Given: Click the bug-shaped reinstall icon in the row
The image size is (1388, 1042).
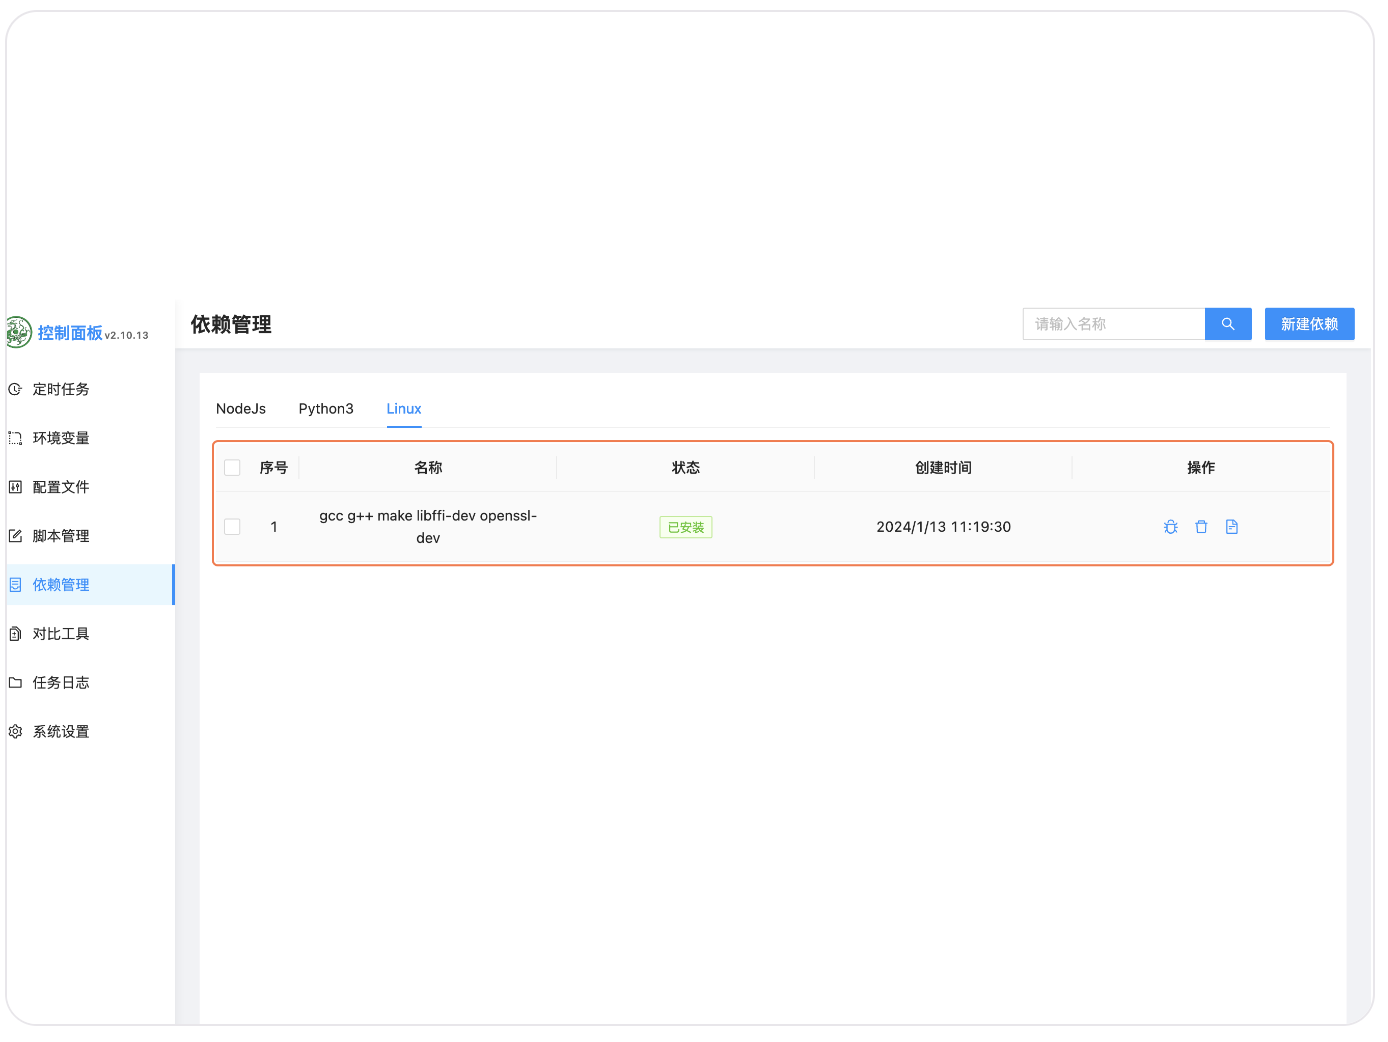Looking at the screenshot, I should 1170,527.
